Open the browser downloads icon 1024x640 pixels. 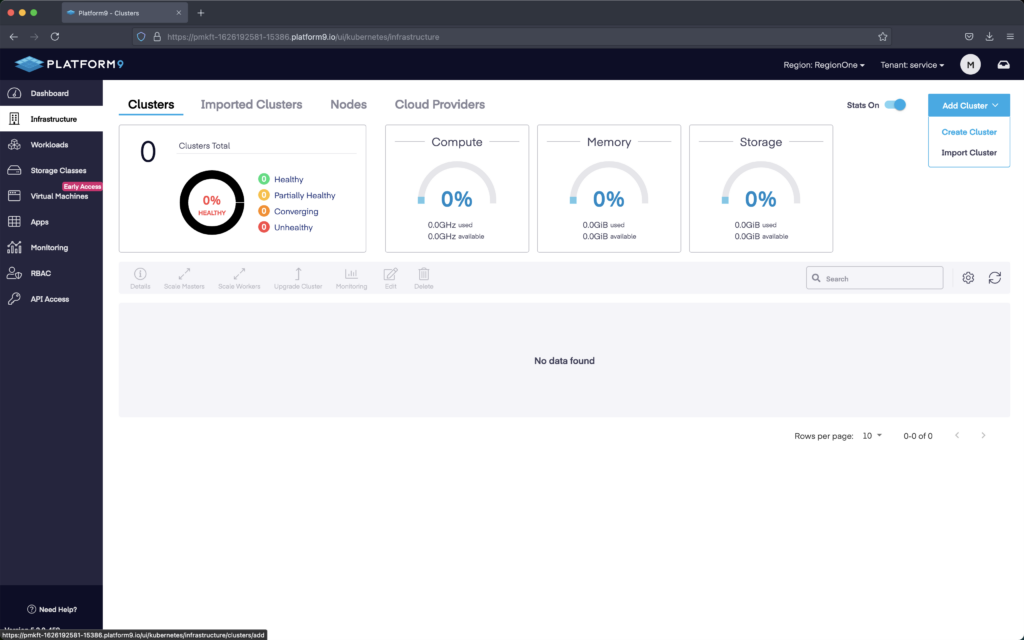989,37
